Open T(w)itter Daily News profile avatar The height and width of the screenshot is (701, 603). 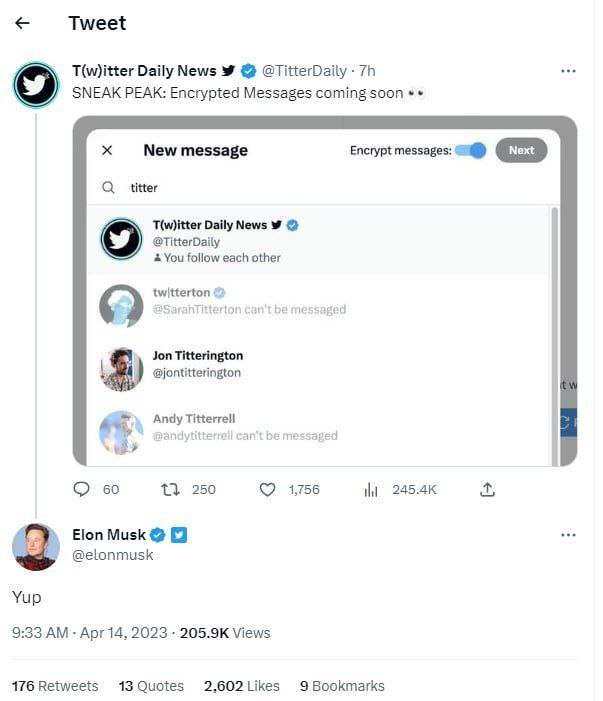tap(35, 84)
